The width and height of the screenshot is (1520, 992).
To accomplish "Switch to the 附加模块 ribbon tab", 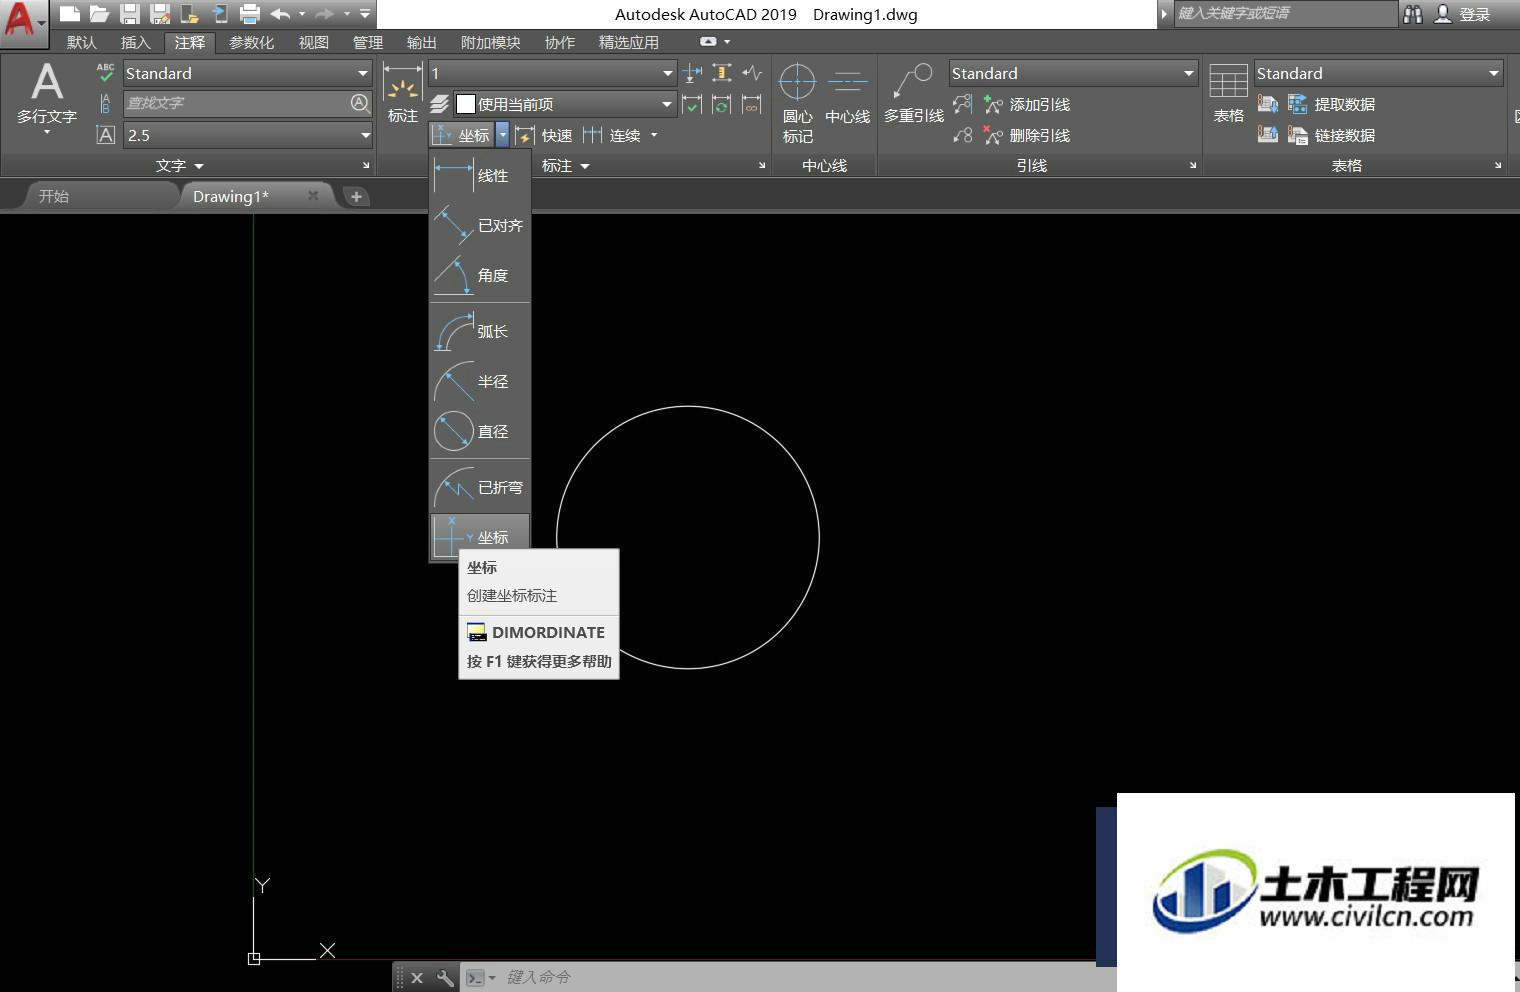I will [x=490, y=42].
